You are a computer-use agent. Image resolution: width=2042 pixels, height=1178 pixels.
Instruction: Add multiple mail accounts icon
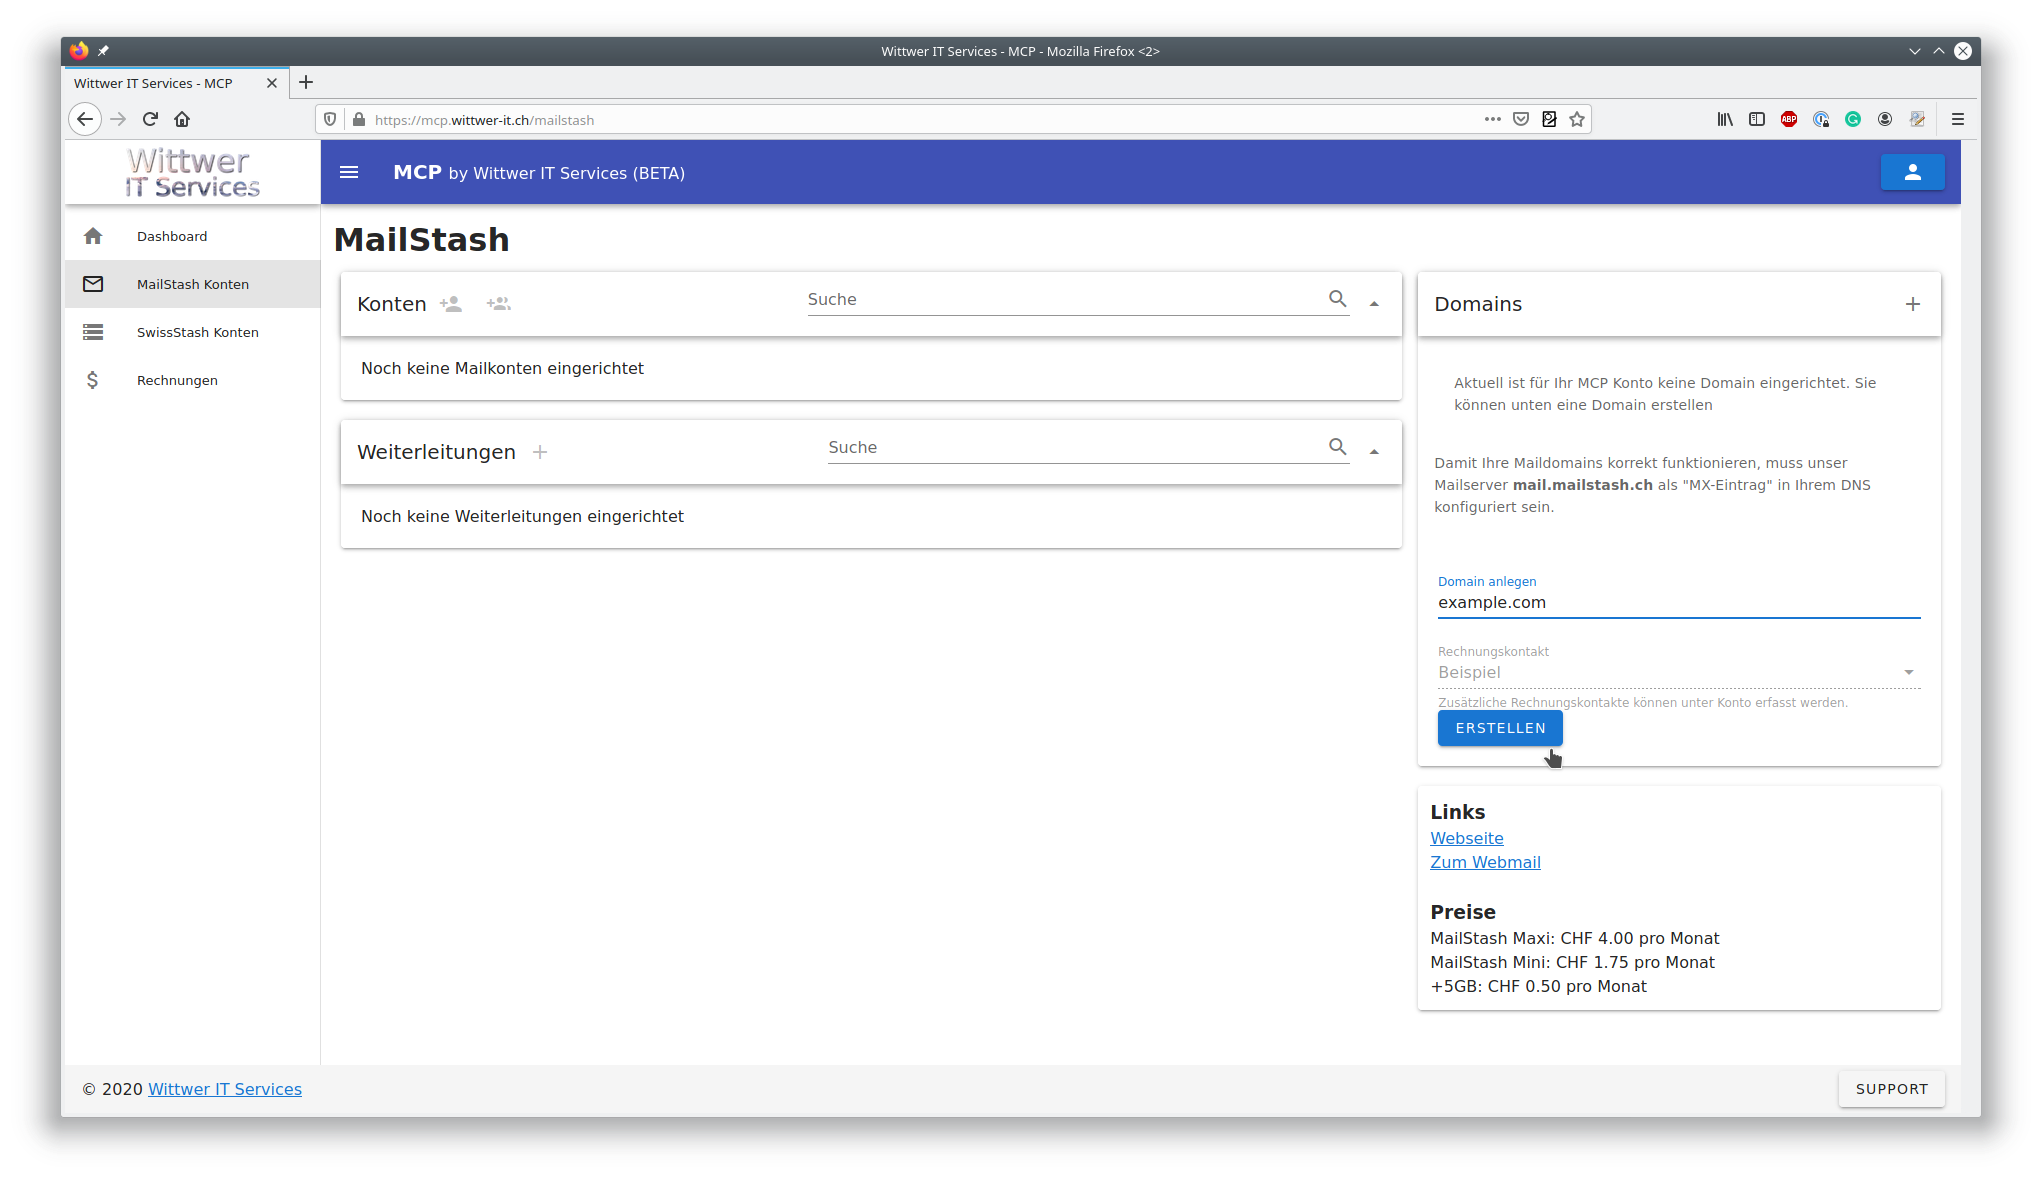[x=499, y=304]
